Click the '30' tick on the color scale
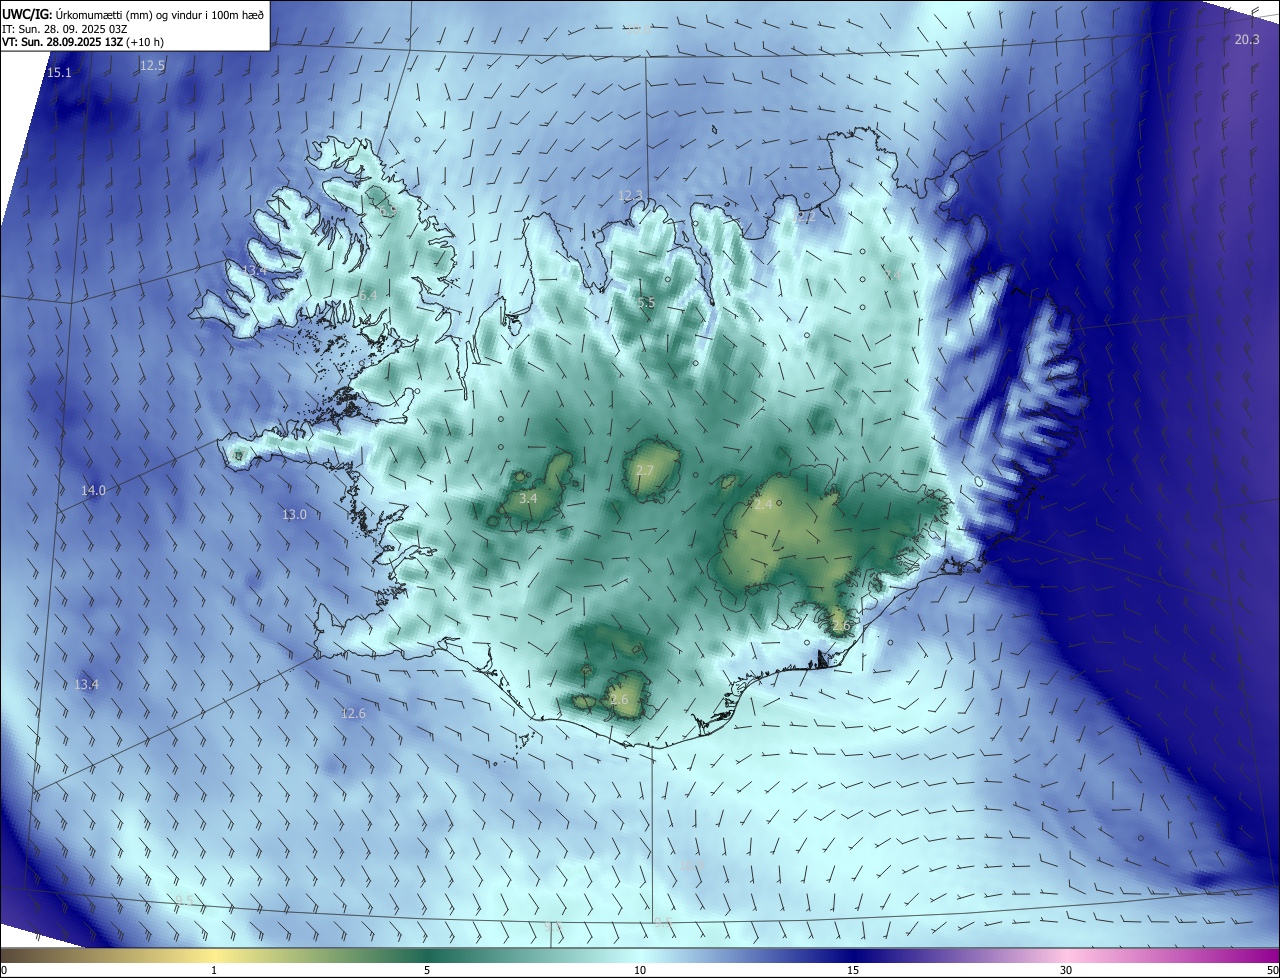1280x978 pixels. click(x=1066, y=970)
